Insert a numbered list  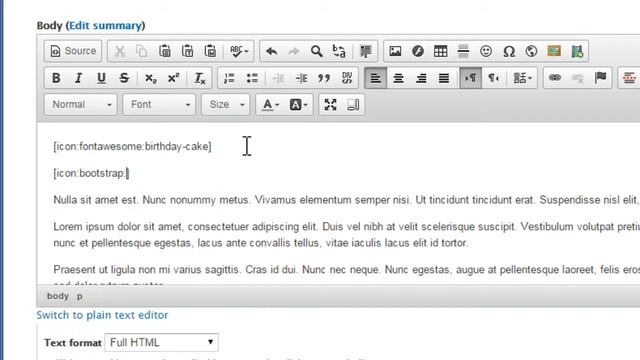point(229,78)
